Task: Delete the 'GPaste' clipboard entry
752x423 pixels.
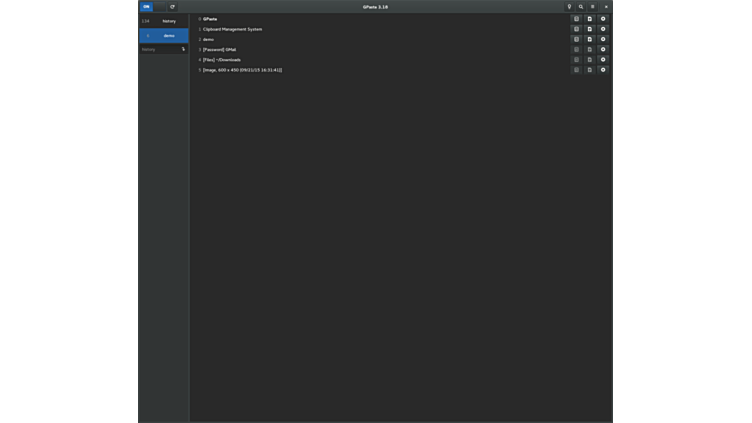Action: [x=603, y=19]
